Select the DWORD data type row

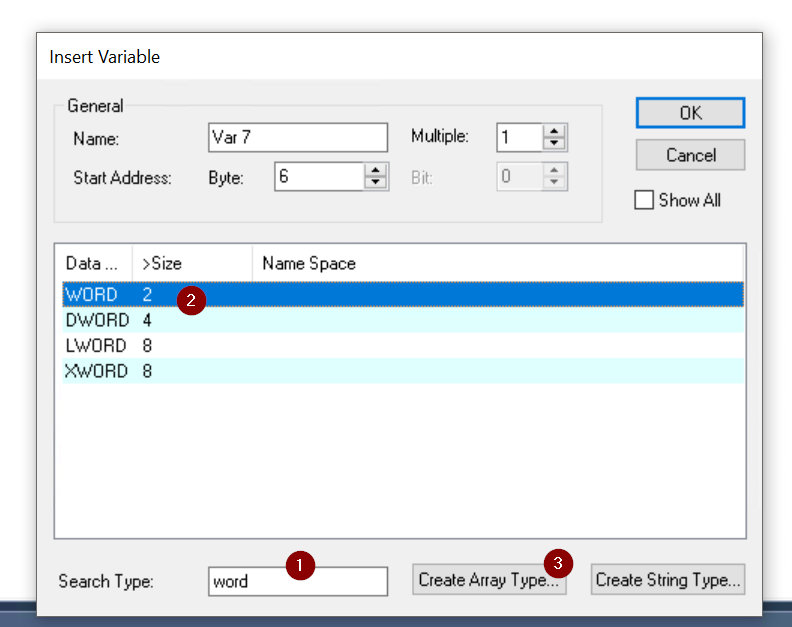coord(403,320)
